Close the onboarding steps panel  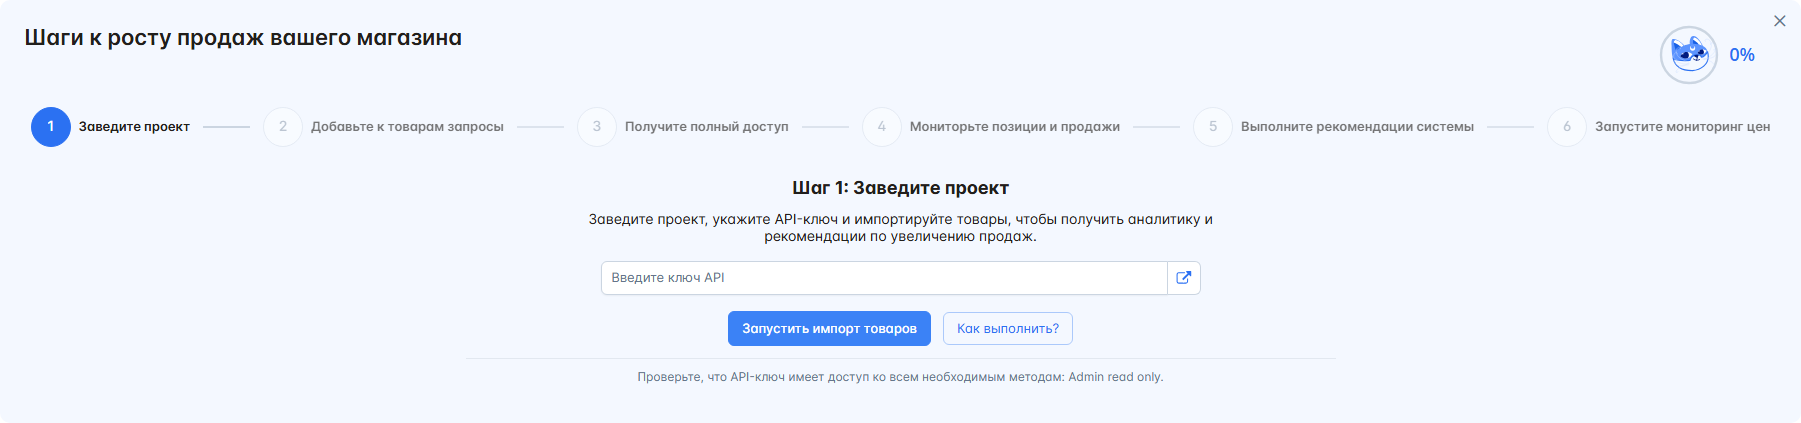1779,21
